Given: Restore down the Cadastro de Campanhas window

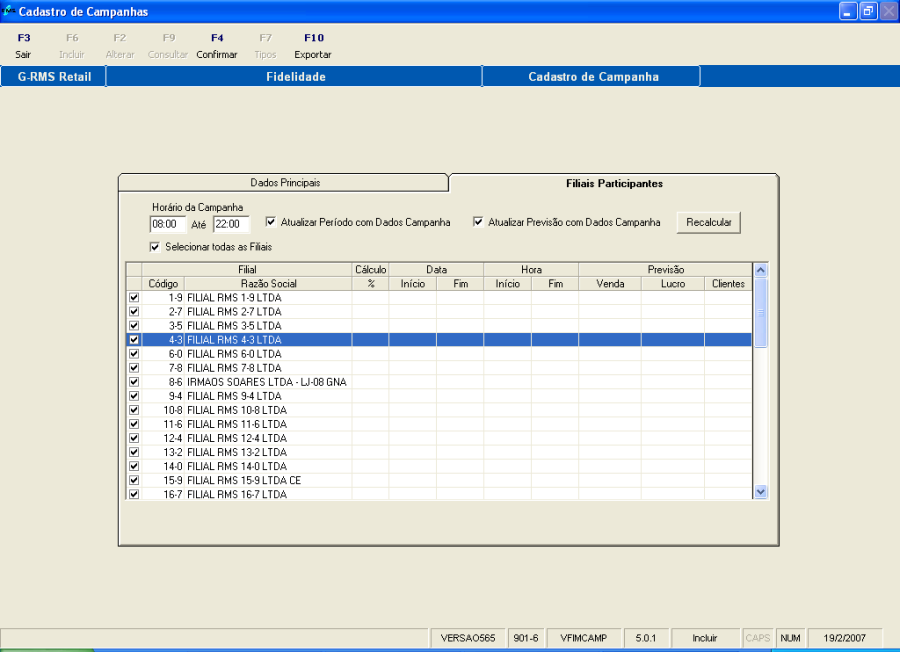Looking at the screenshot, I should point(868,11).
